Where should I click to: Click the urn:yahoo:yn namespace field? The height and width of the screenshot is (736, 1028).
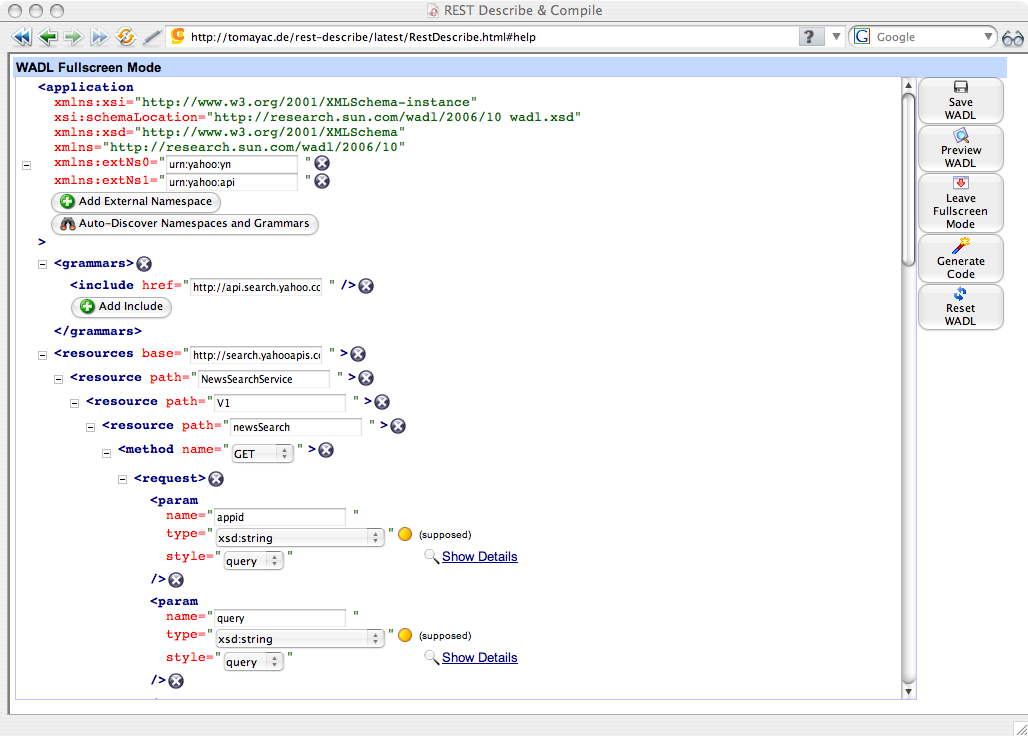[231, 164]
